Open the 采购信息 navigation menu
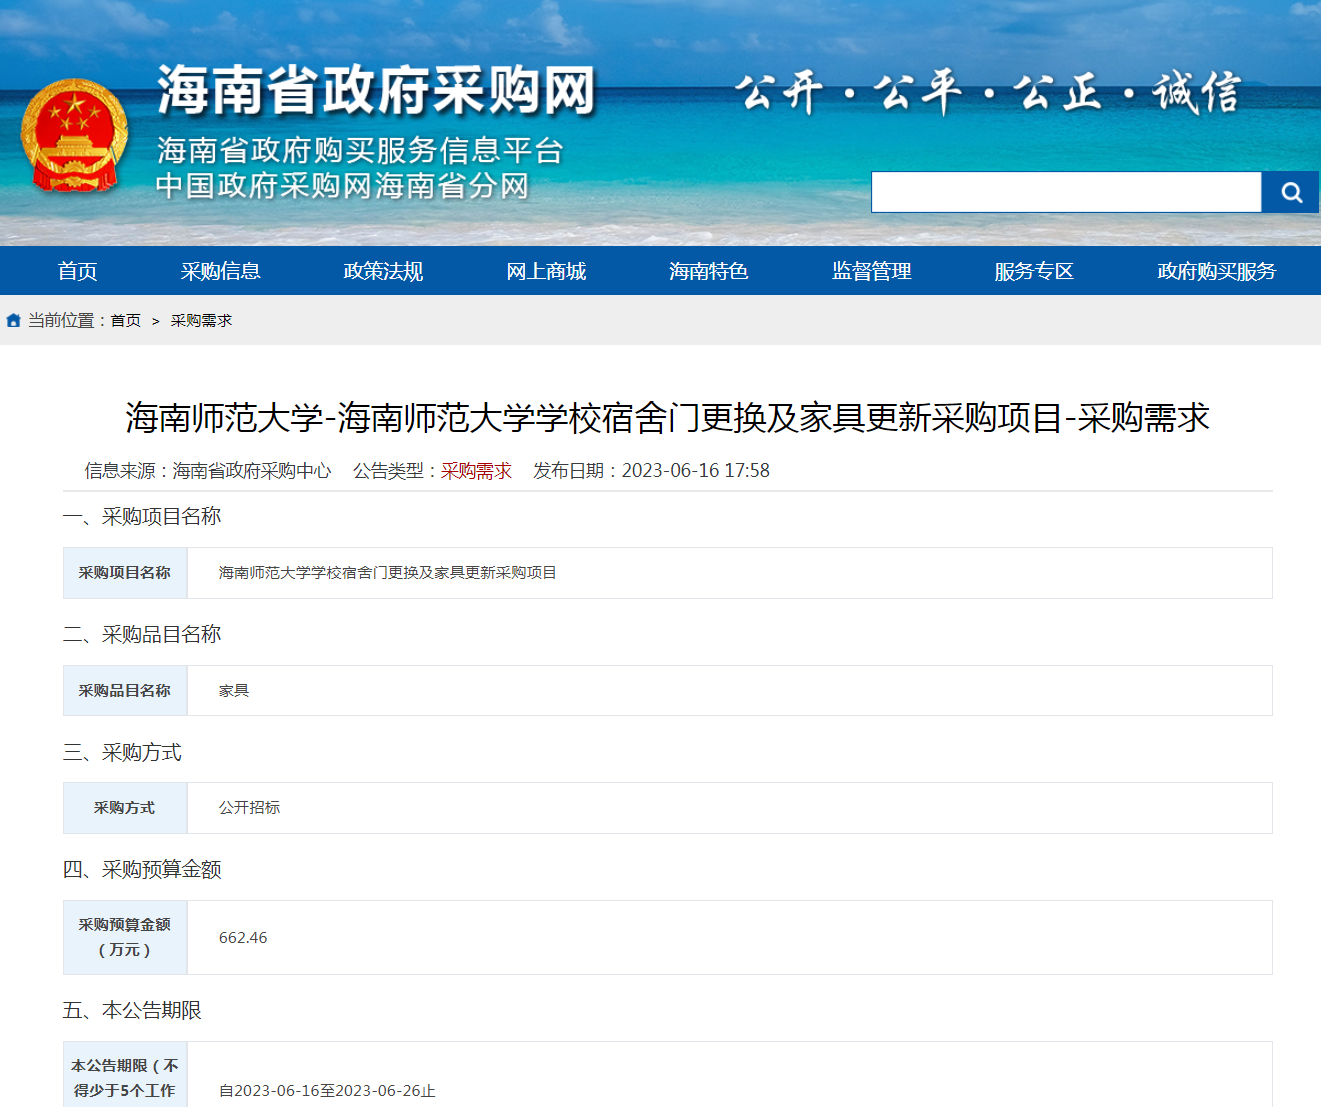The width and height of the screenshot is (1321, 1107). (220, 271)
